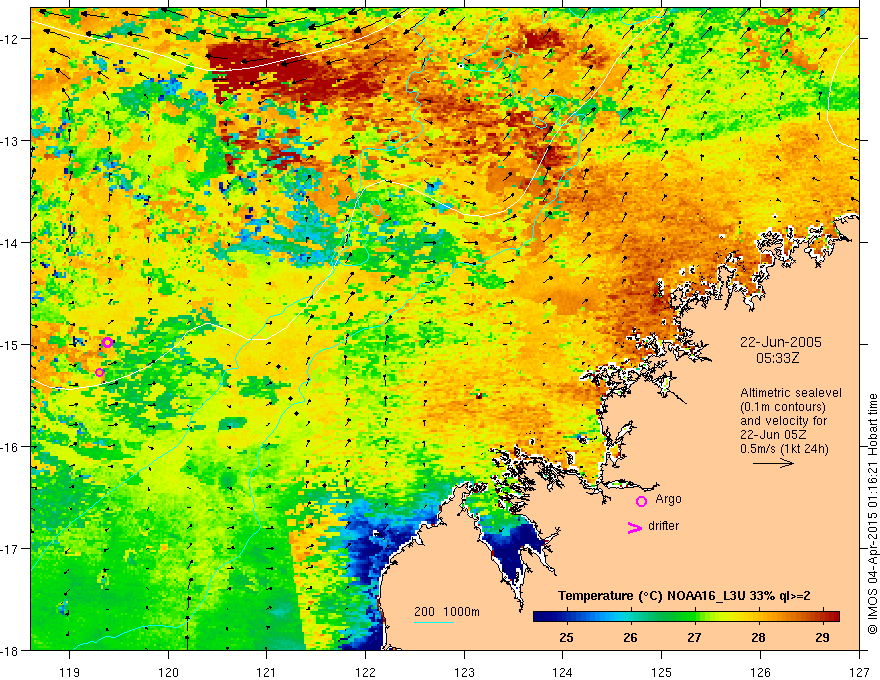
Task: Click the '-13' latitude axis label
Action: (11, 140)
